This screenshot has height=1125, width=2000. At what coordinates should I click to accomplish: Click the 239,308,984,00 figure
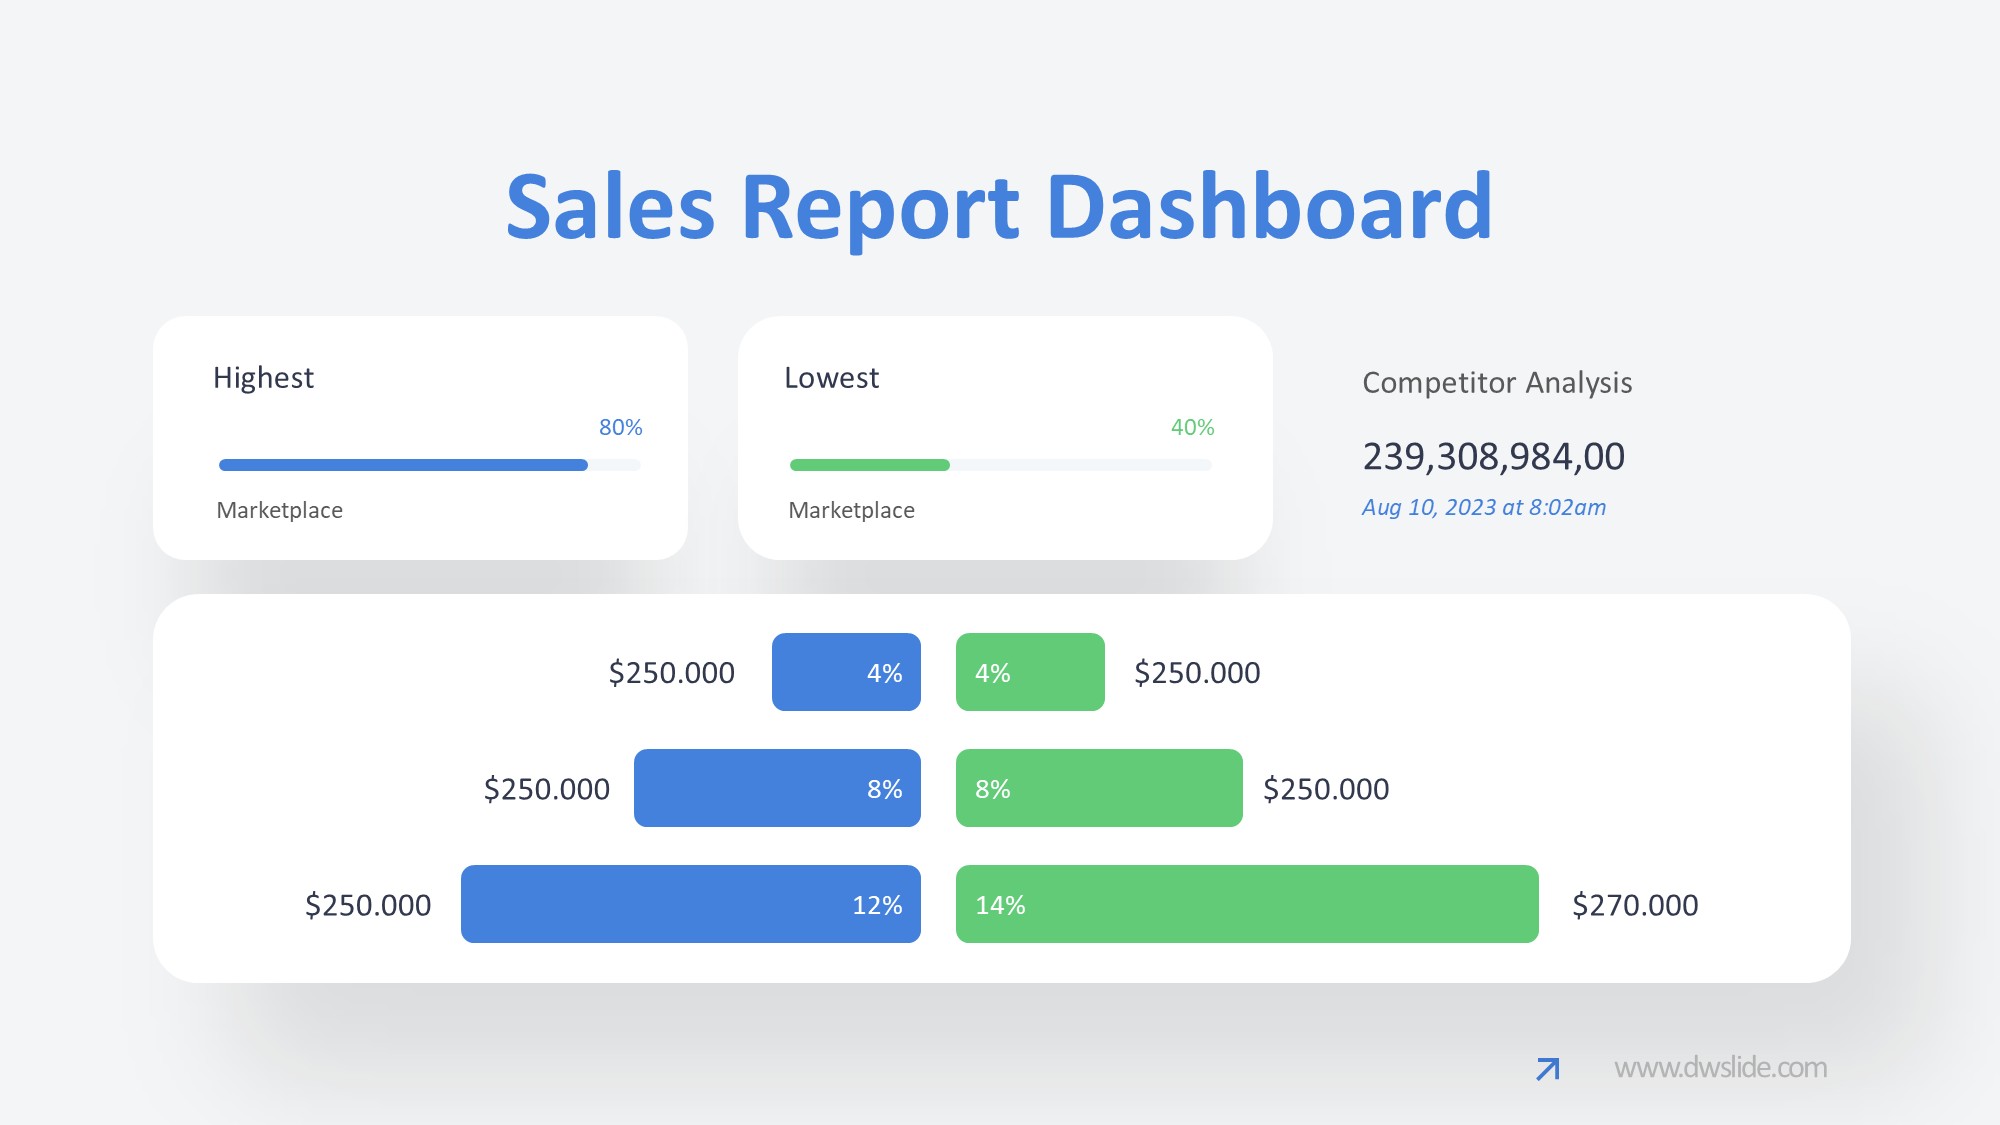coord(1493,457)
